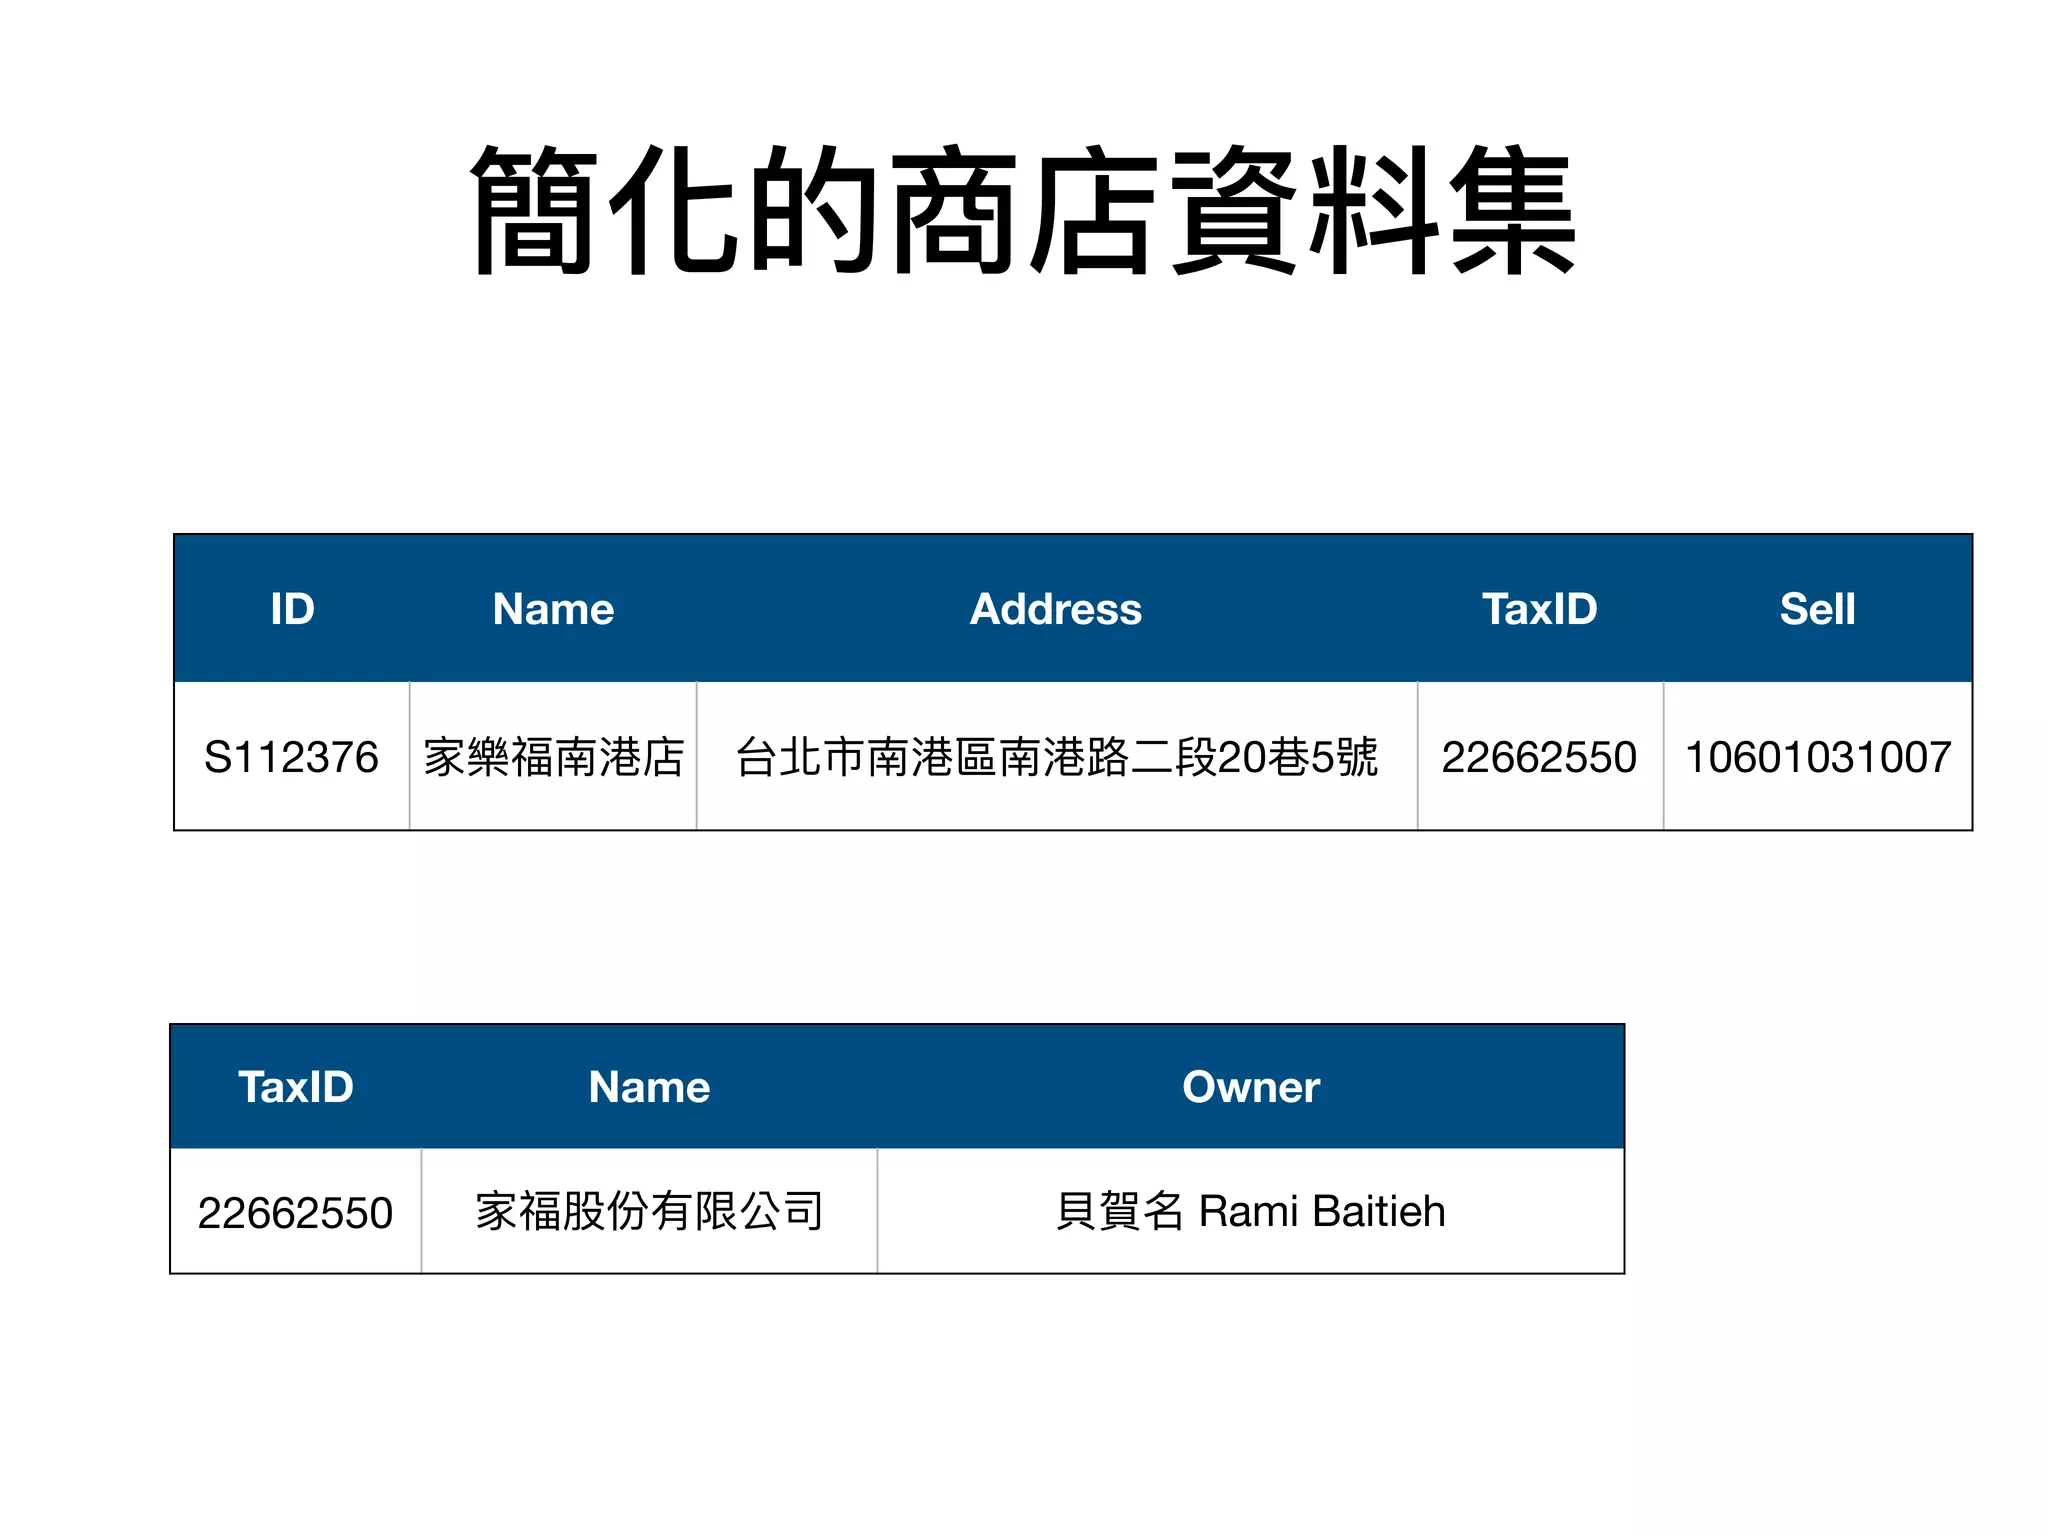Click the Sell value 10601031007
The height and width of the screenshot is (1536, 2048).
coord(1817,757)
